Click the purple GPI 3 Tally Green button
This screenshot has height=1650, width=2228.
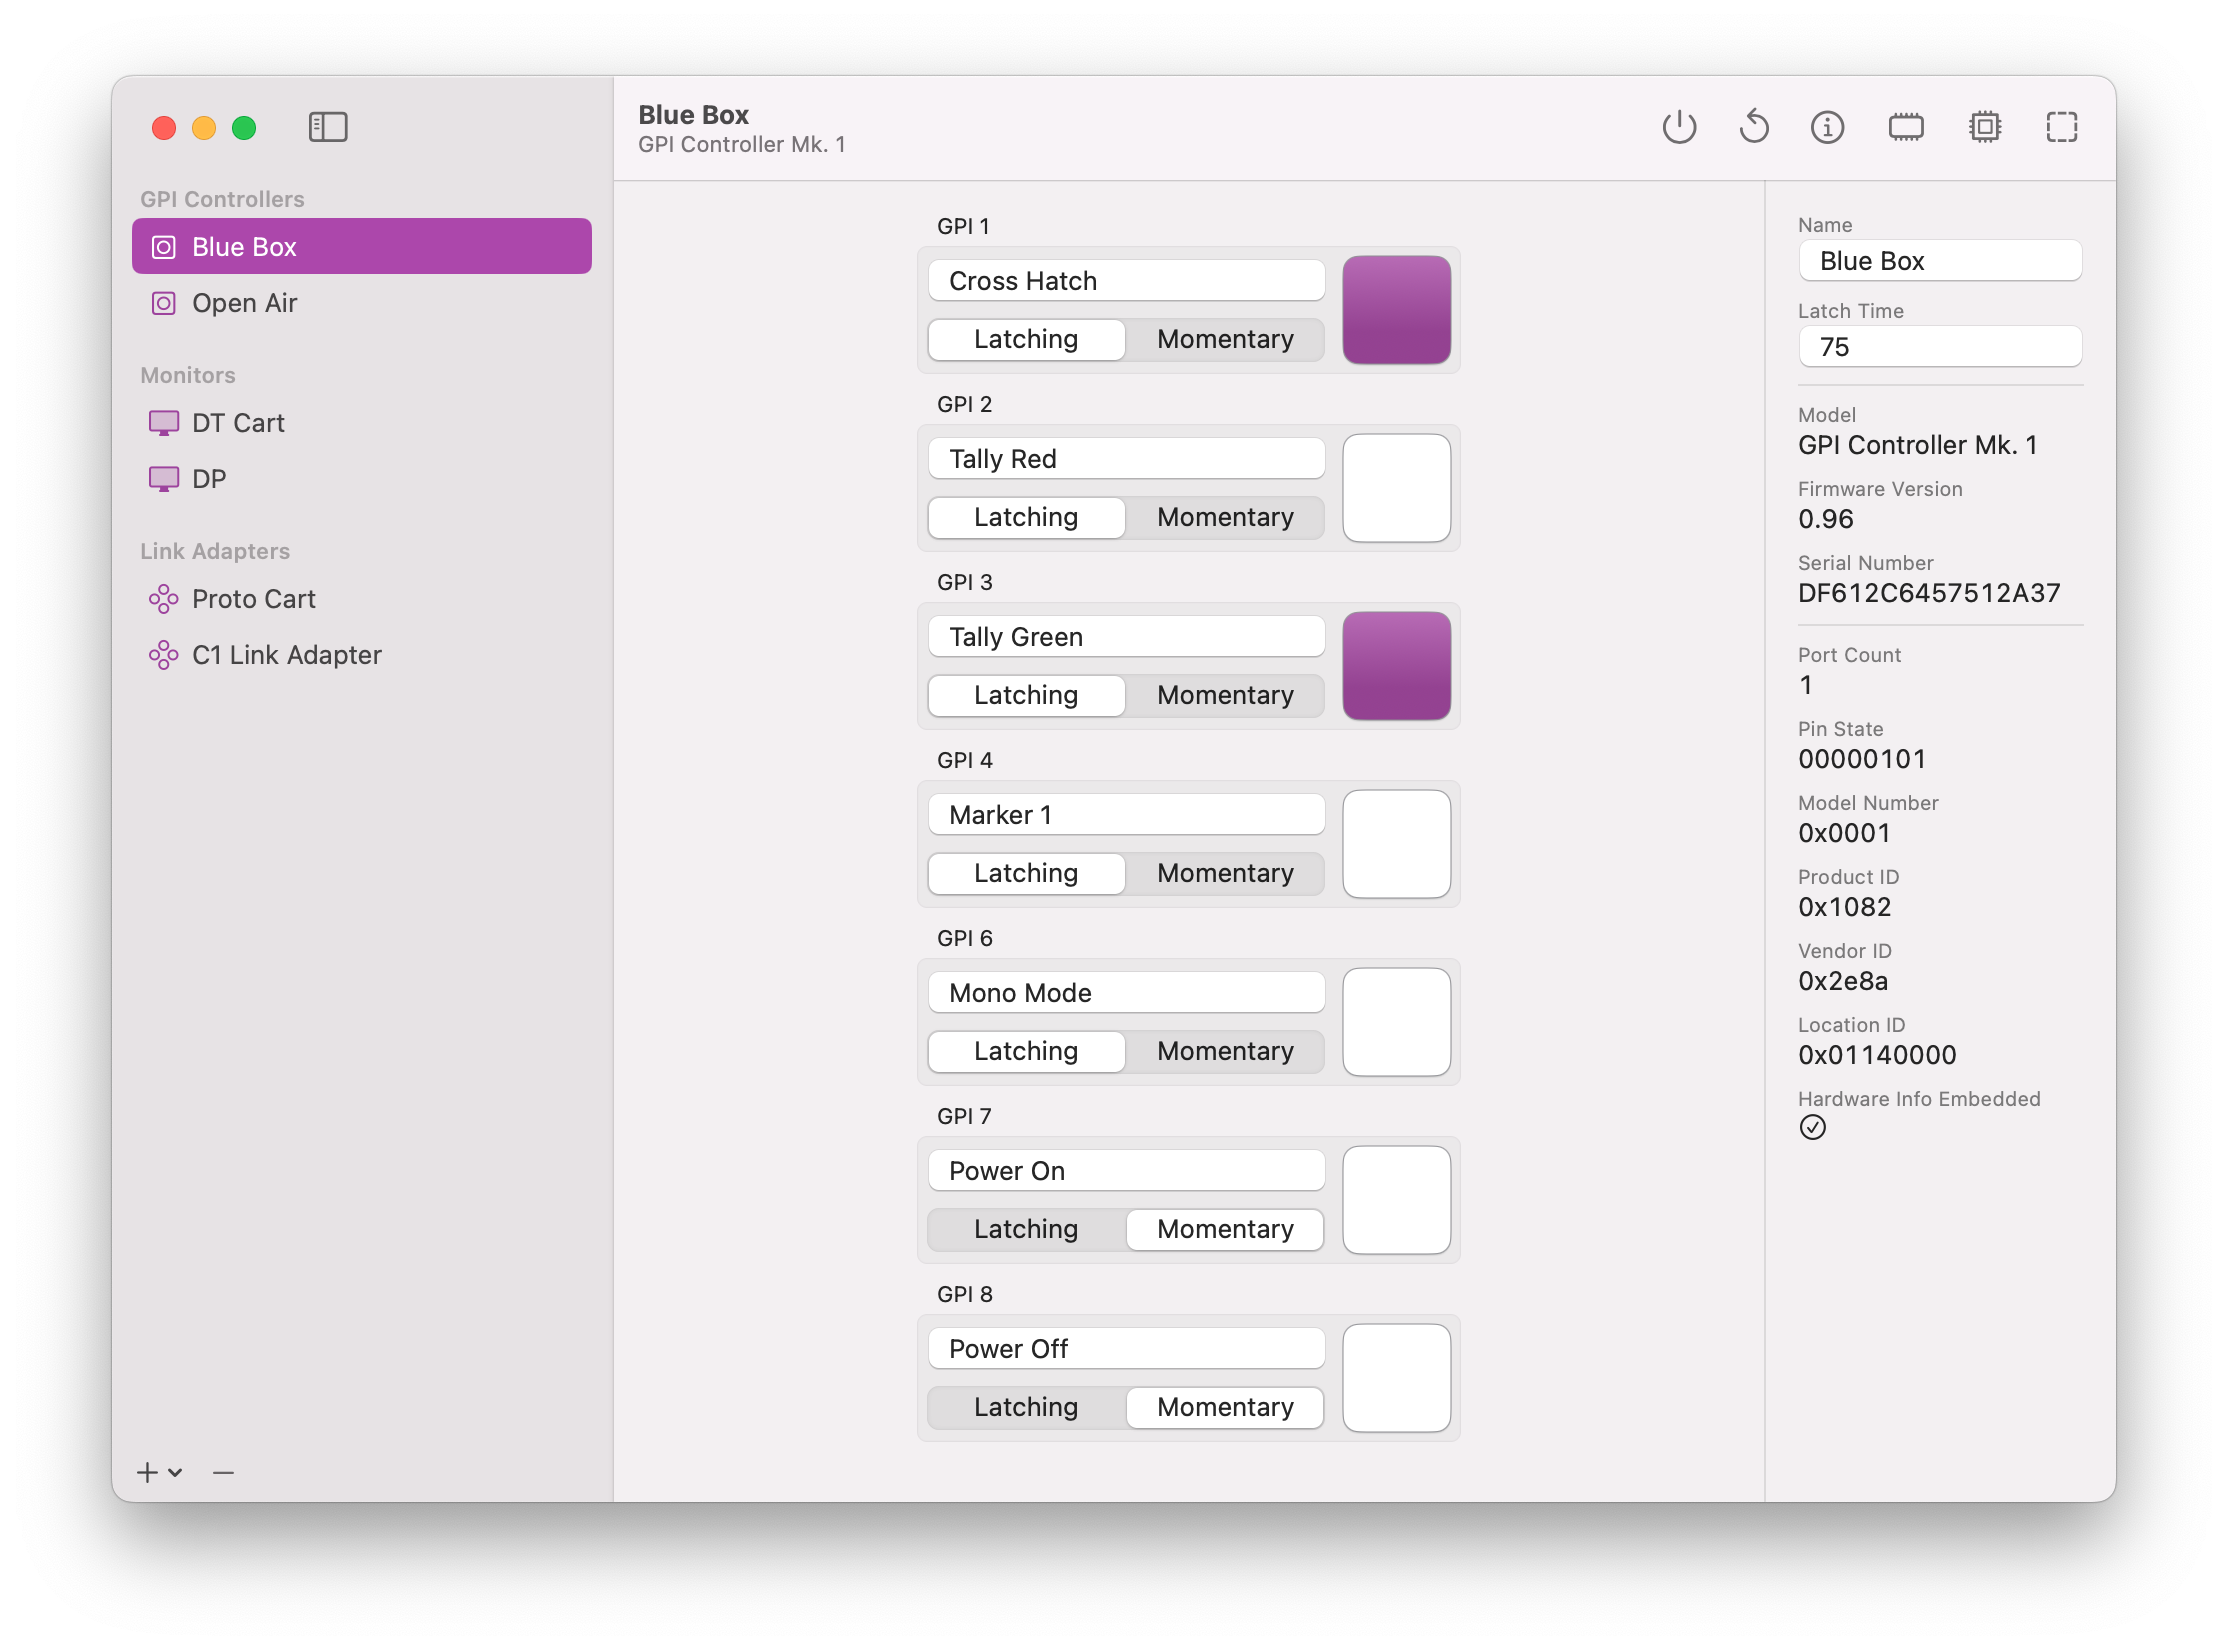[1396, 666]
